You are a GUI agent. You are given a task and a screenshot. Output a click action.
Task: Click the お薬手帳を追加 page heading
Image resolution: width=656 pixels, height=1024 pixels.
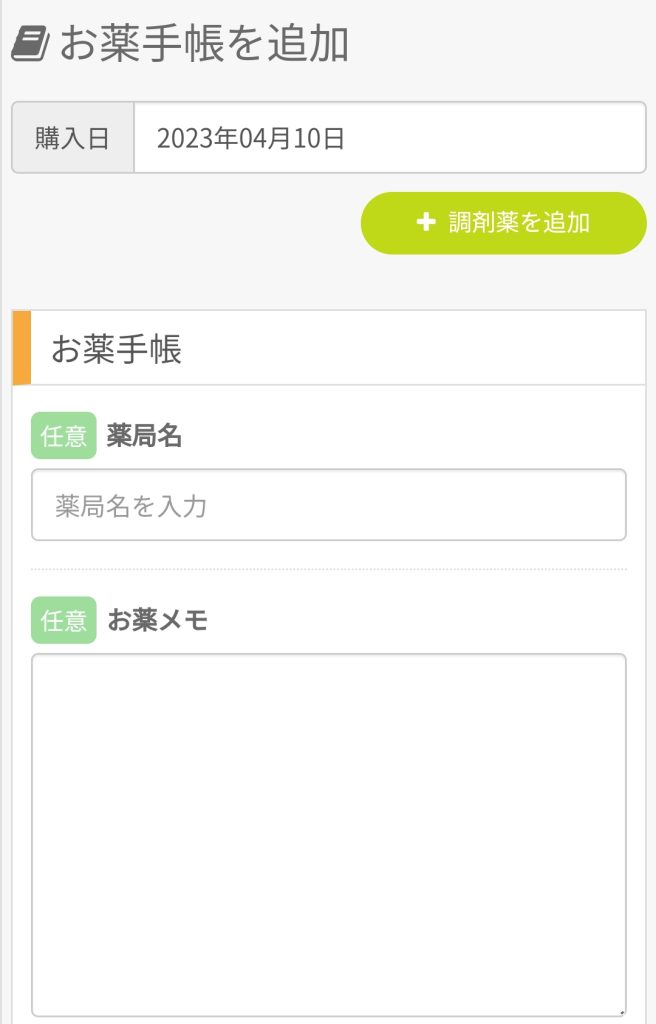point(204,45)
